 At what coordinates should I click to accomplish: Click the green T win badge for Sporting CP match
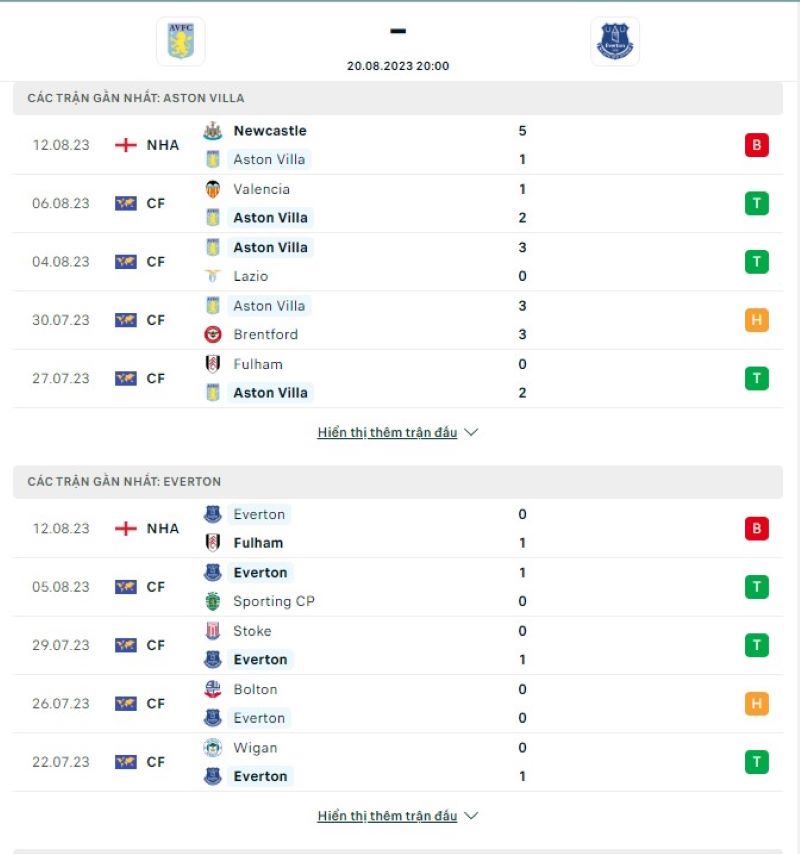(757, 587)
